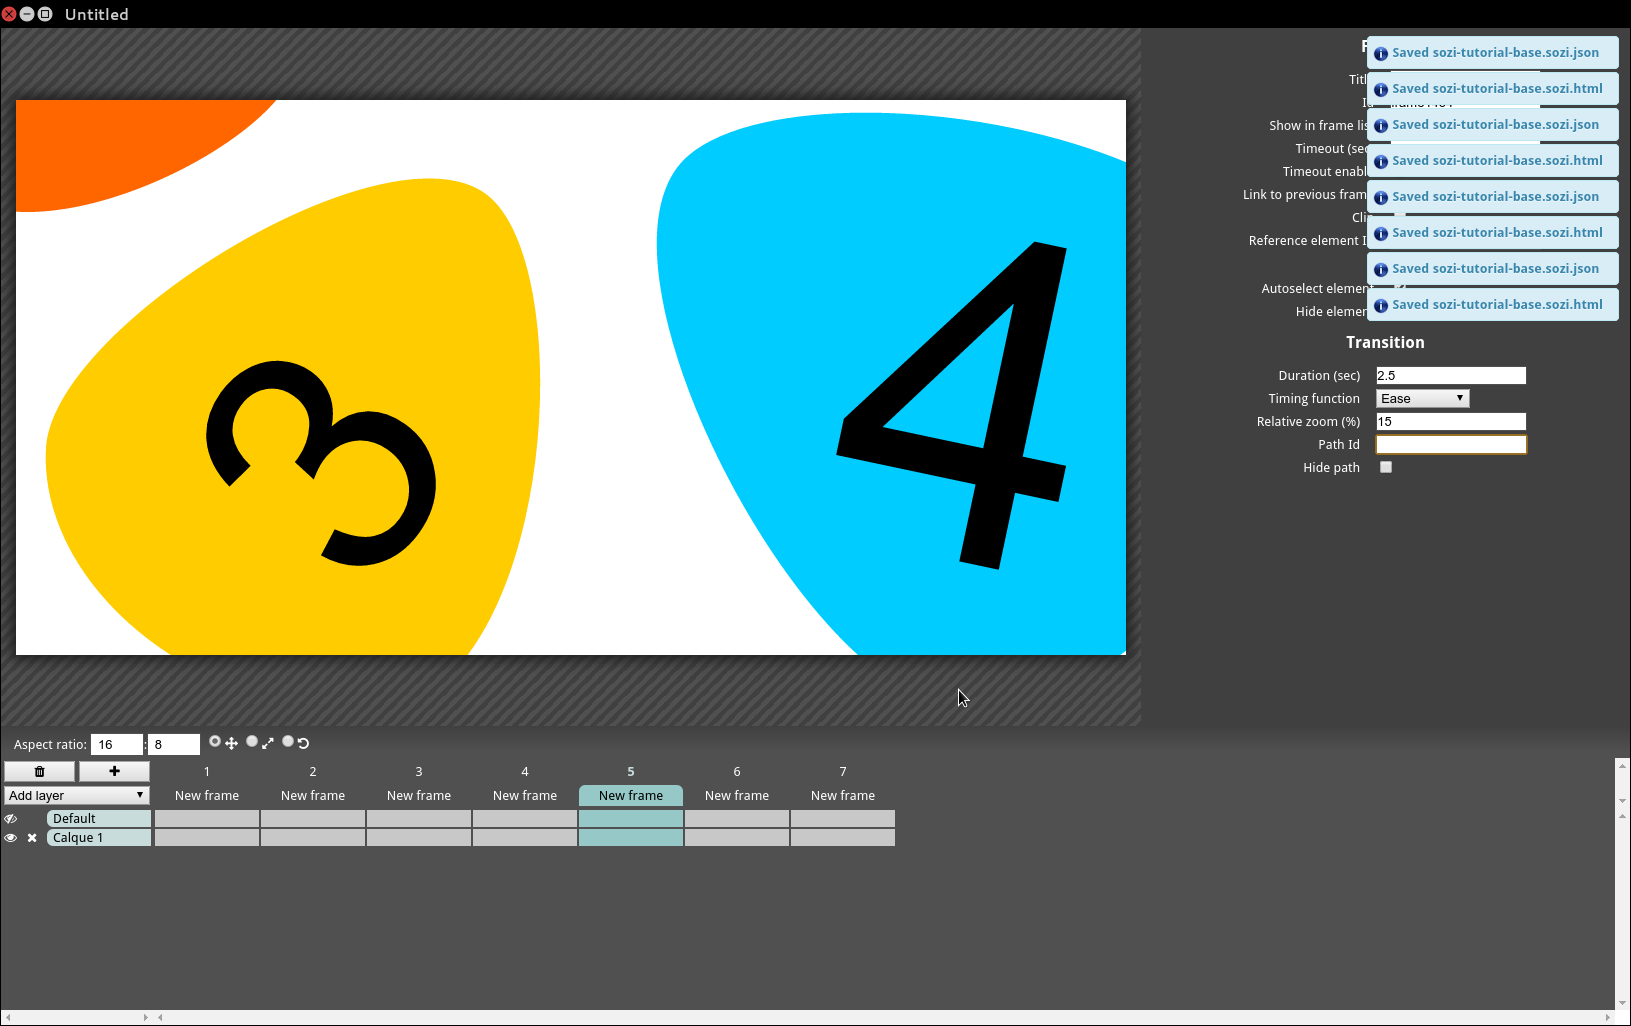Remove the Calque 1 layer with X icon
This screenshot has height=1026, width=1631.
coord(32,838)
